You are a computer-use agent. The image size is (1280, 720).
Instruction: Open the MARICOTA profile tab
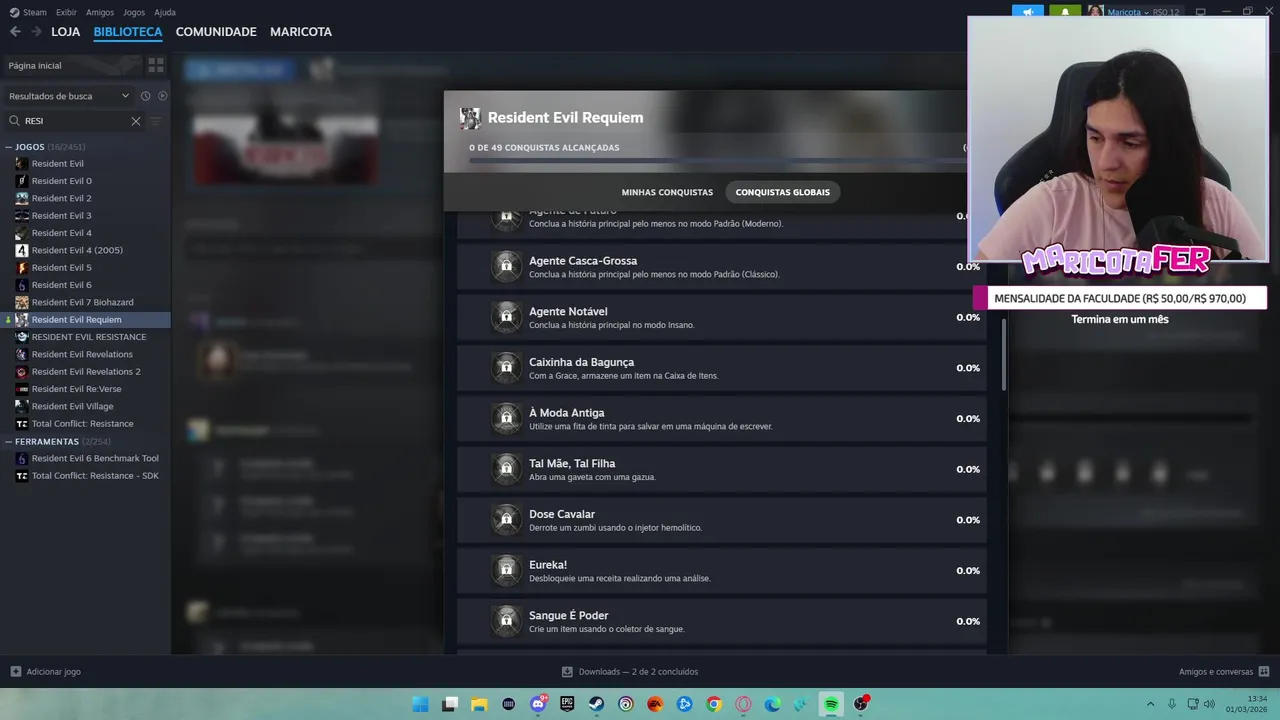301,32
